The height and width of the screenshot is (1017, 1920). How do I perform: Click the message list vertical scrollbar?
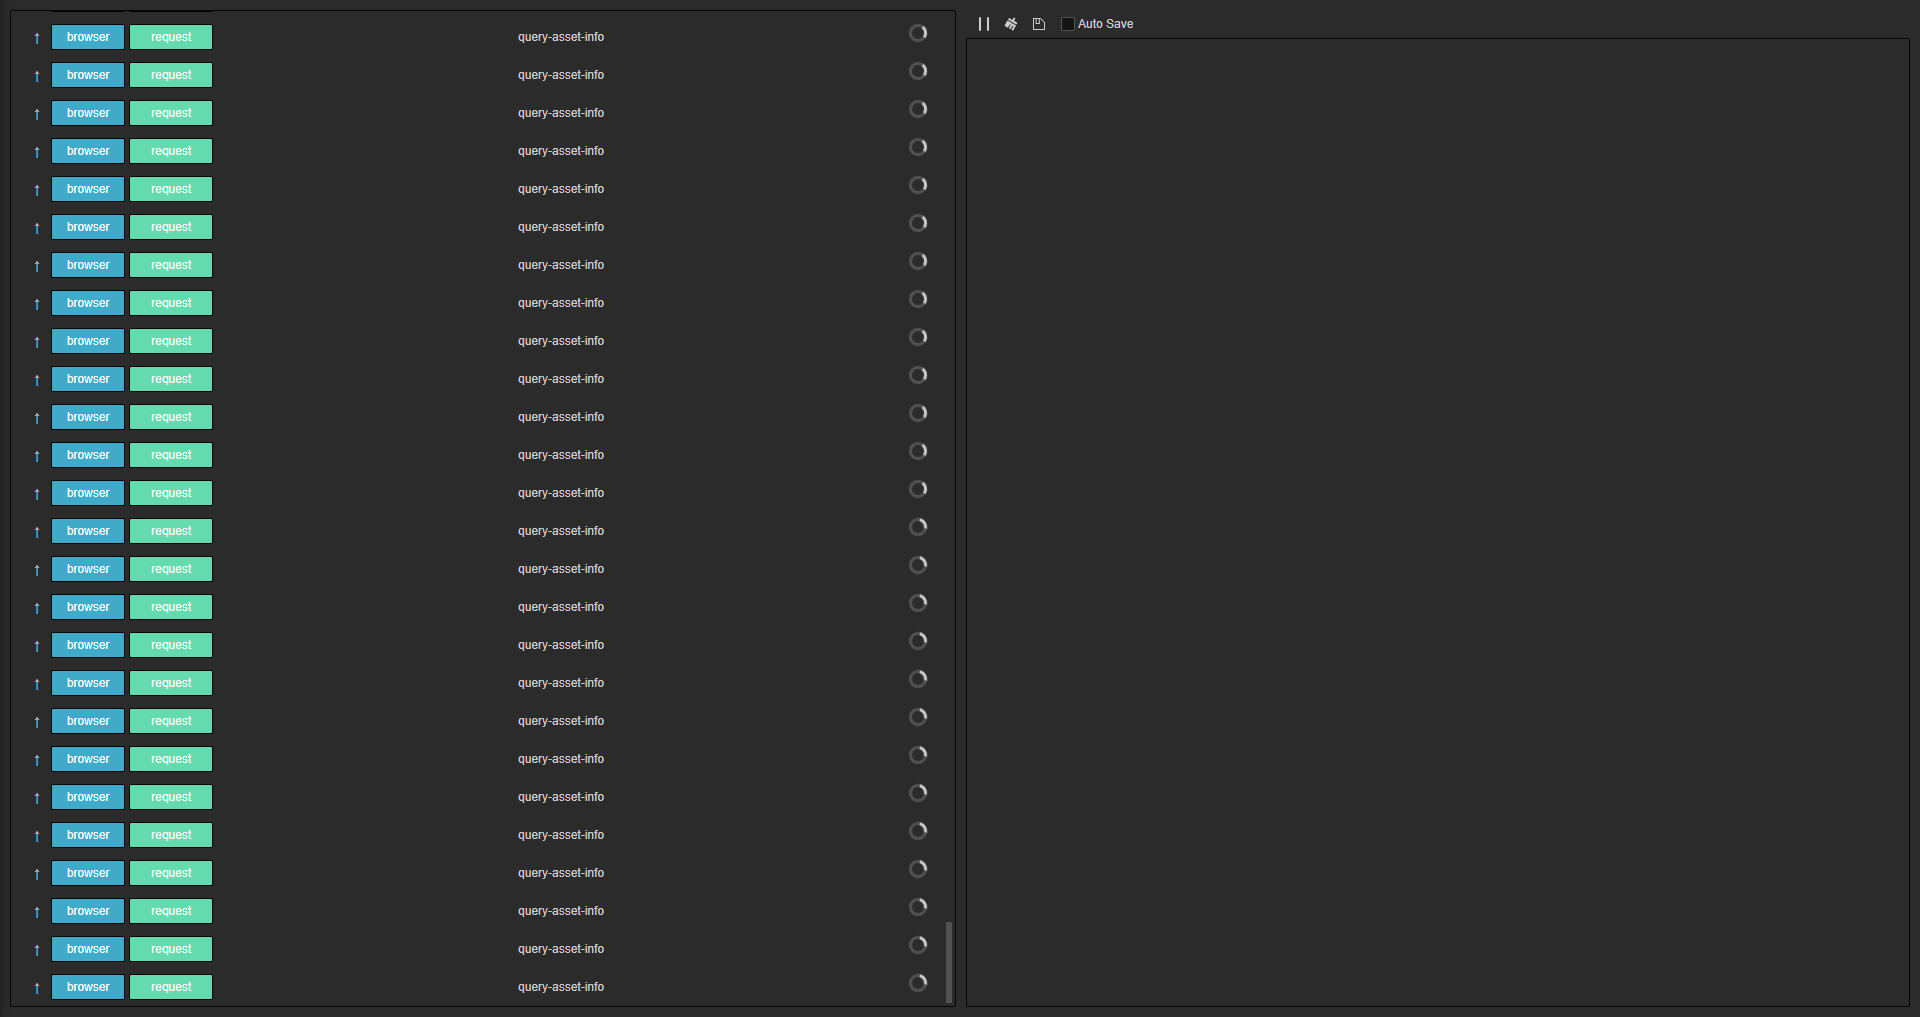(949, 962)
